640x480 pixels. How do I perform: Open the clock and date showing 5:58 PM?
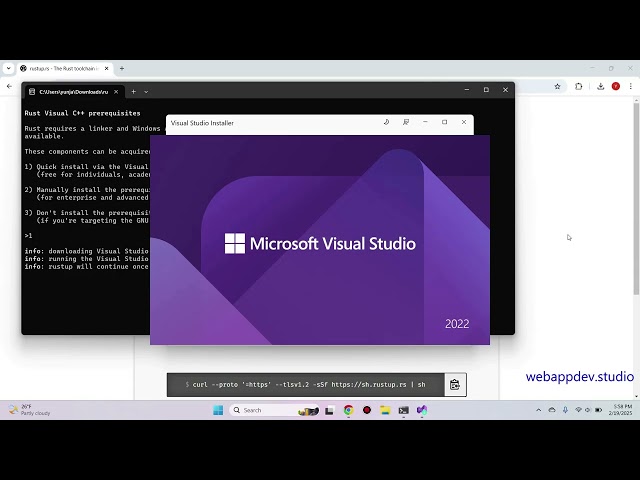(620, 410)
